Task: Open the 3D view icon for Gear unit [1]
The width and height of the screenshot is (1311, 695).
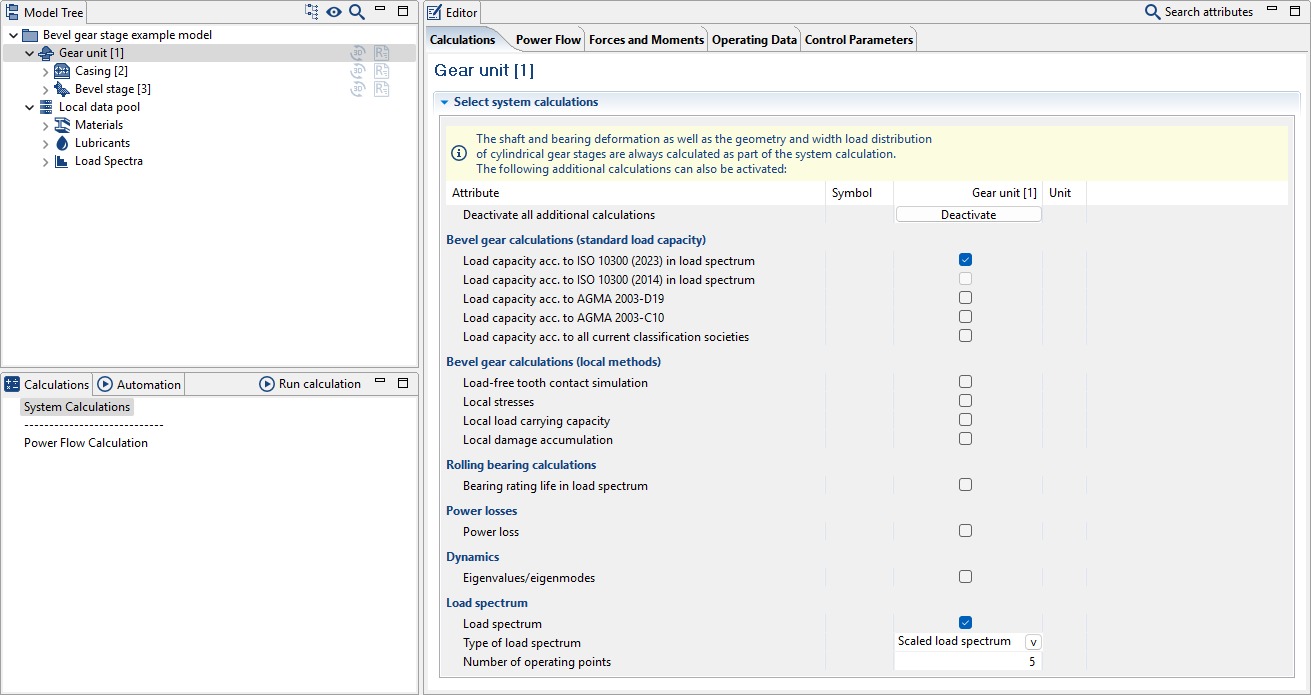Action: tap(357, 52)
